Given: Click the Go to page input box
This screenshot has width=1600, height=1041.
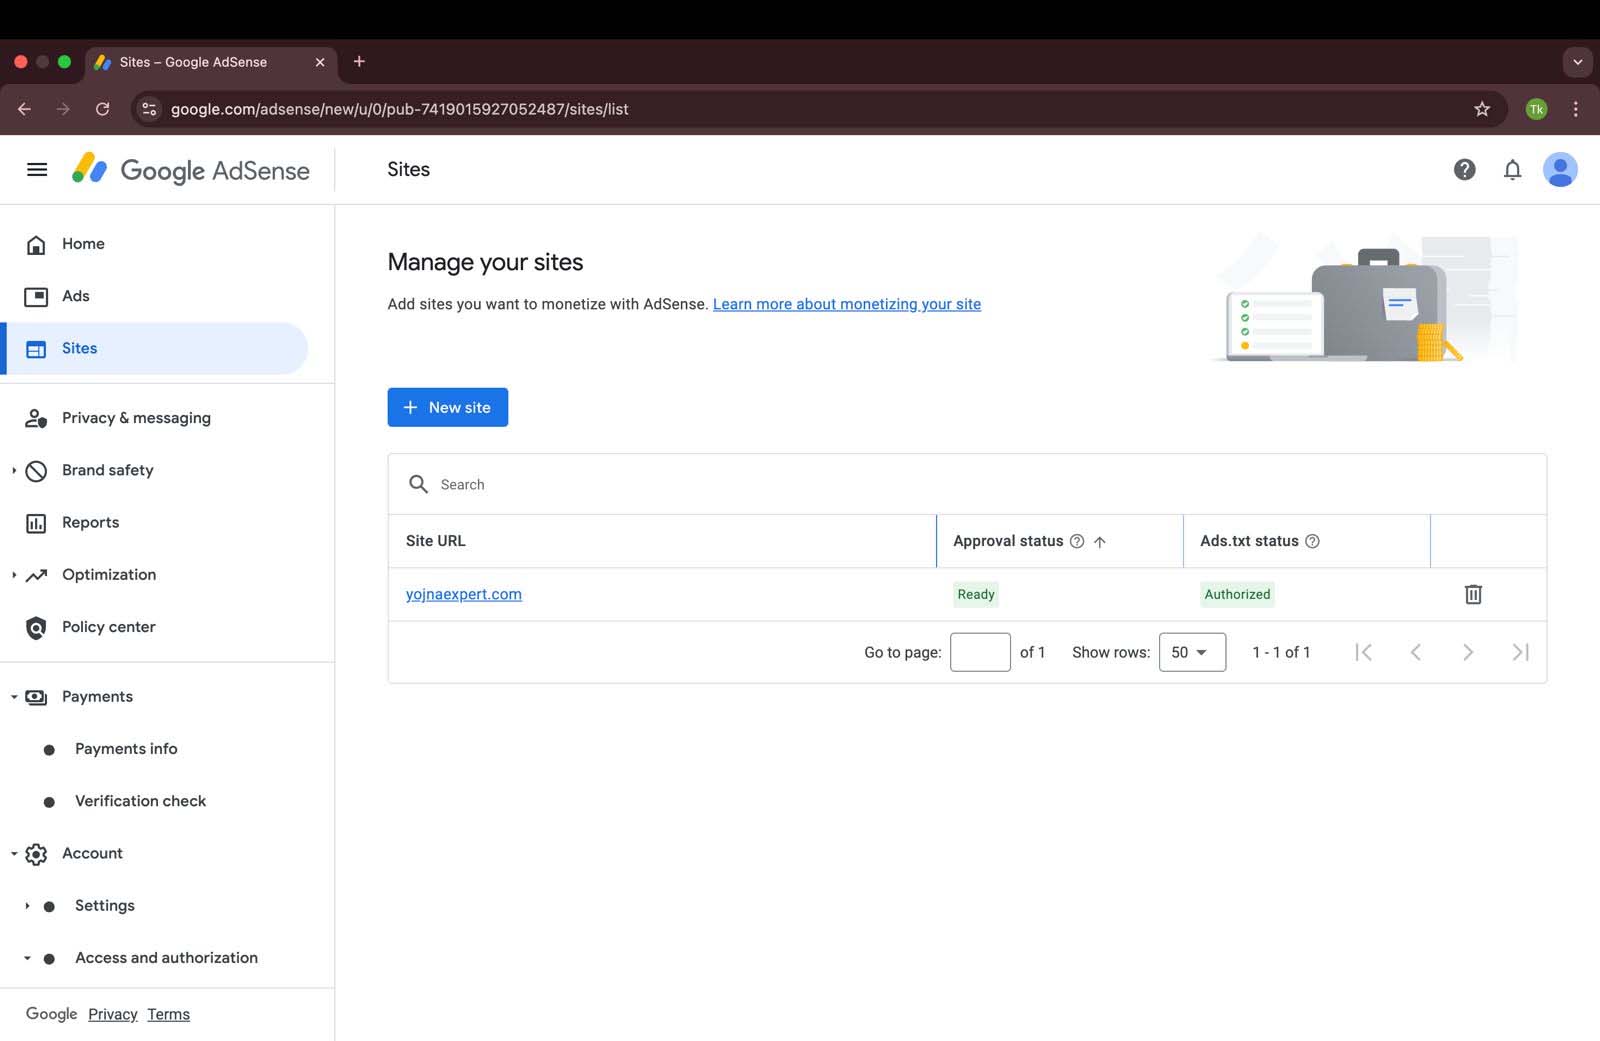Looking at the screenshot, I should click(980, 652).
